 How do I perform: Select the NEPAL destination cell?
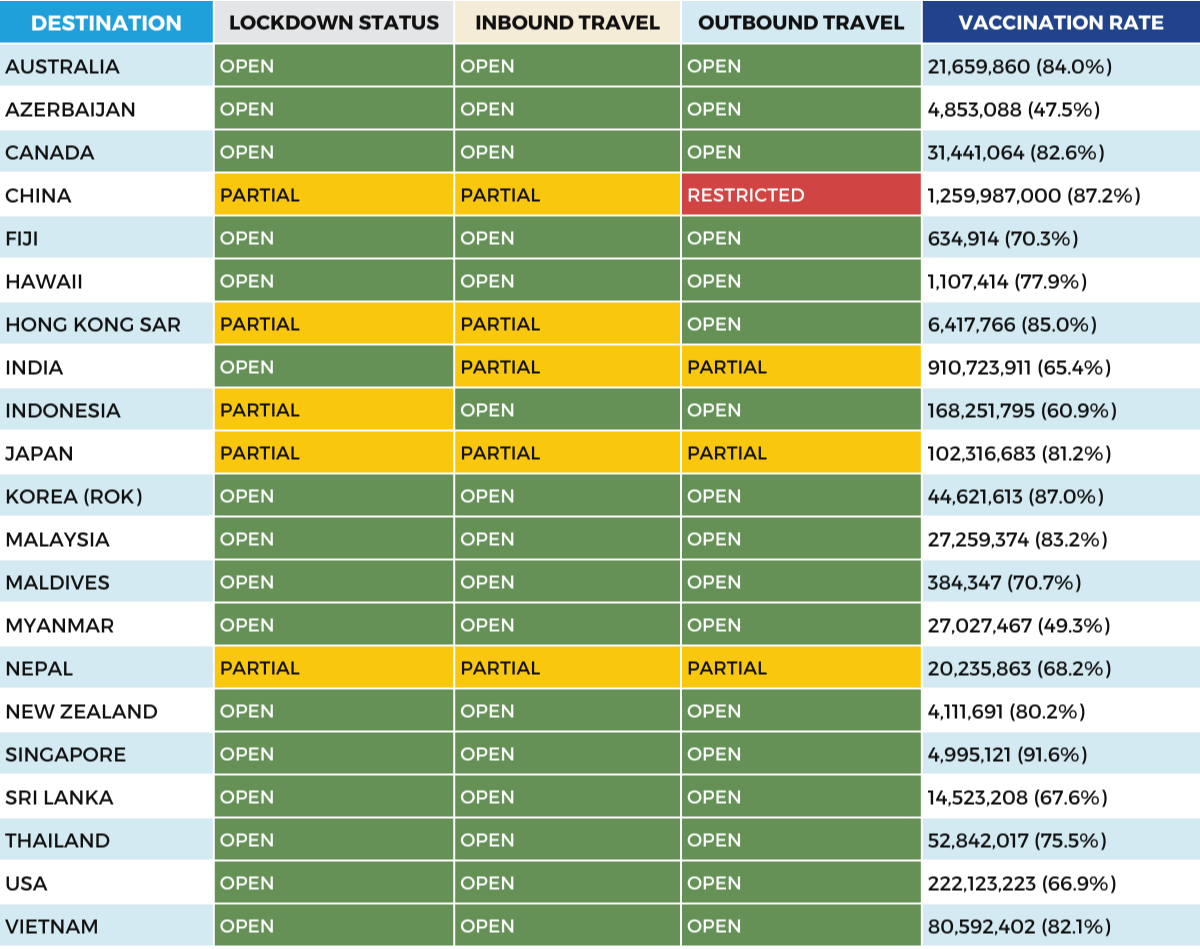pyautogui.click(x=106, y=668)
